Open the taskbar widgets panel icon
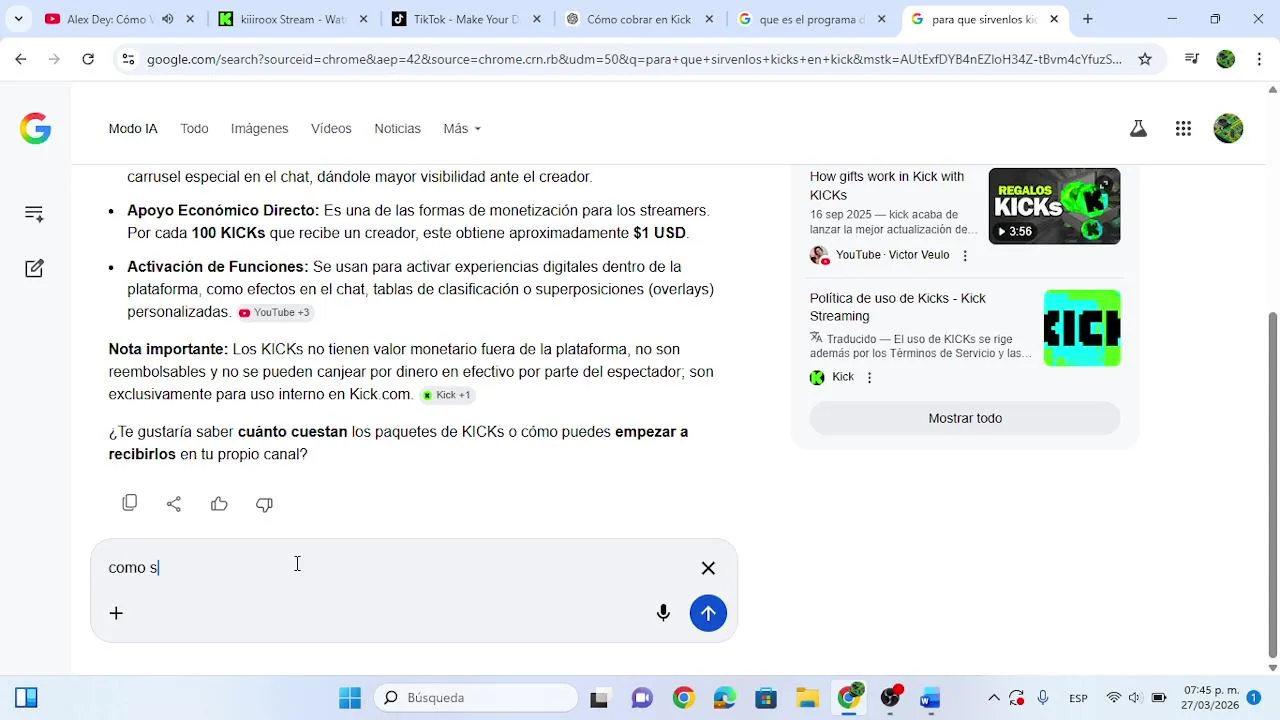This screenshot has width=1280, height=720. click(x=26, y=698)
